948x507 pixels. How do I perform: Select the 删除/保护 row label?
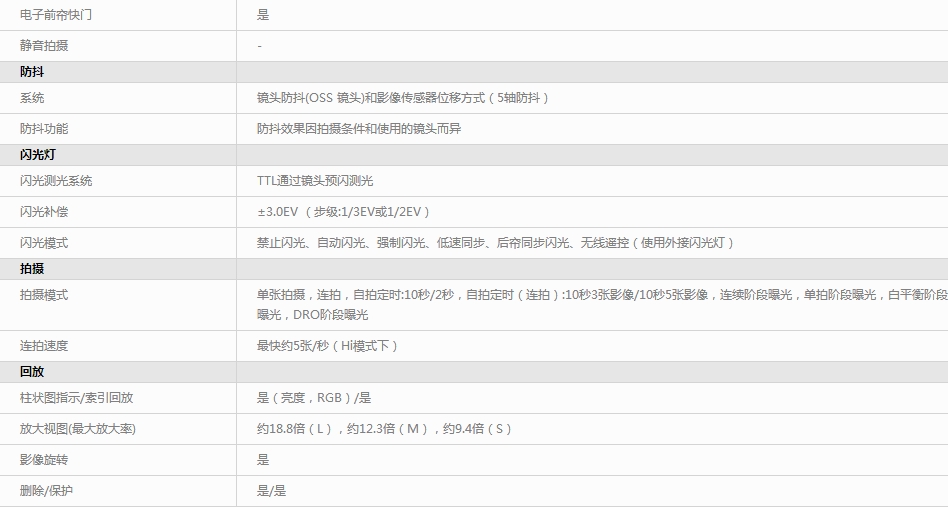point(46,491)
